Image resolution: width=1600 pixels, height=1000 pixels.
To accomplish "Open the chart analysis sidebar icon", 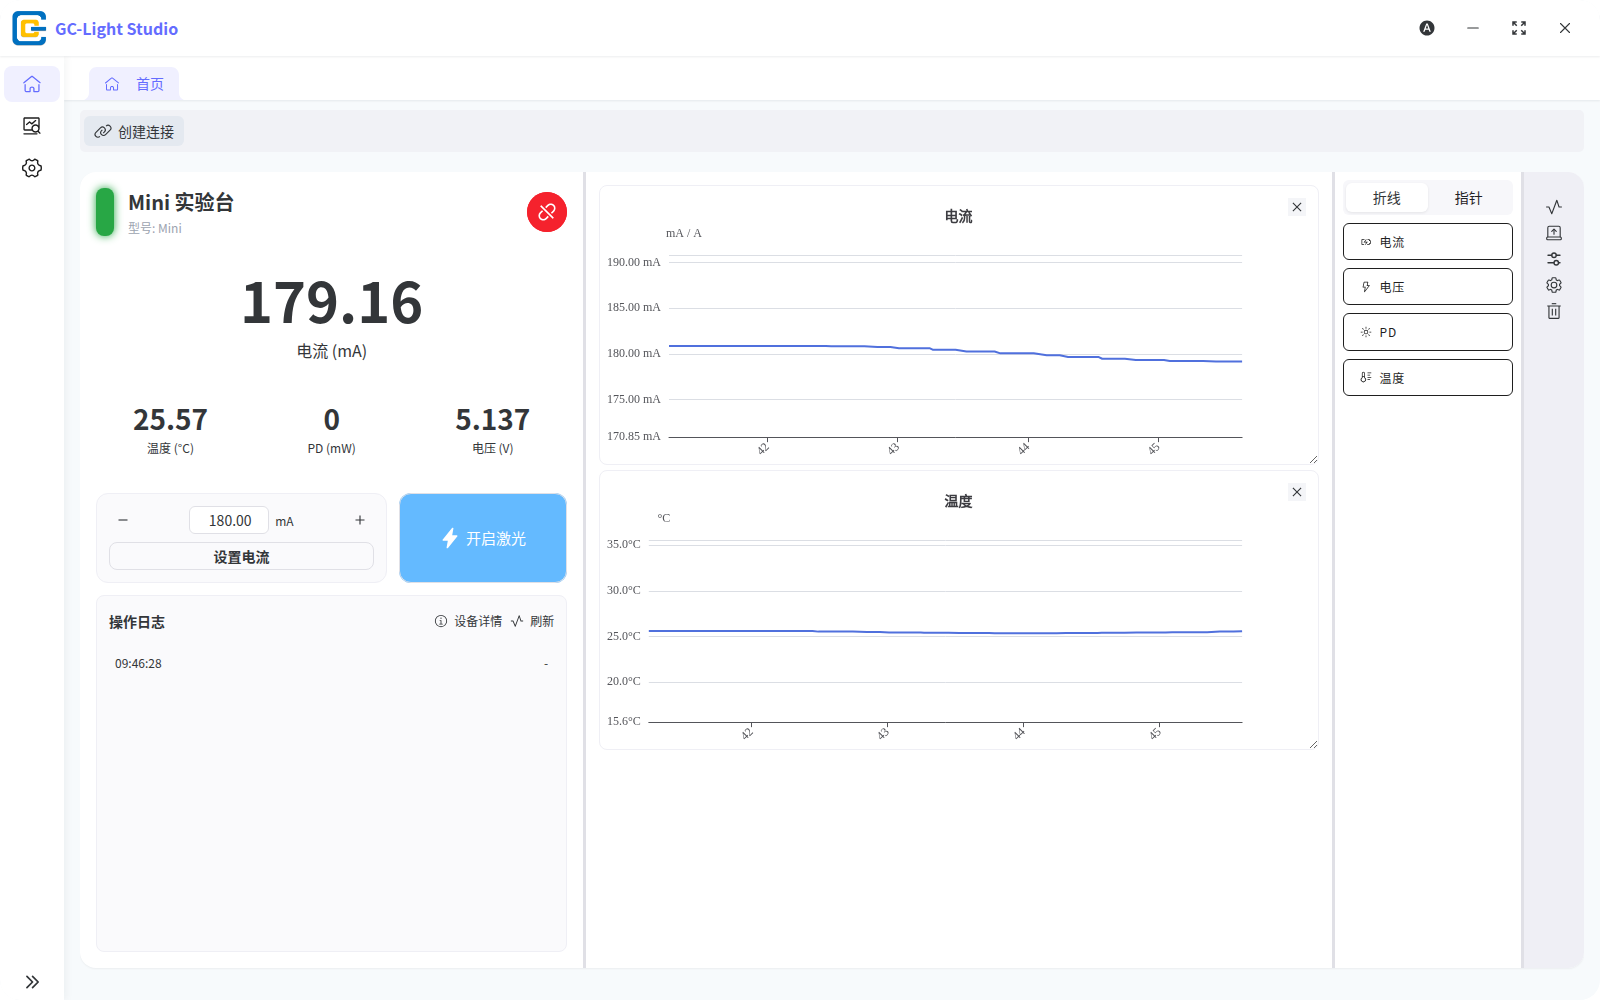I will tap(32, 126).
